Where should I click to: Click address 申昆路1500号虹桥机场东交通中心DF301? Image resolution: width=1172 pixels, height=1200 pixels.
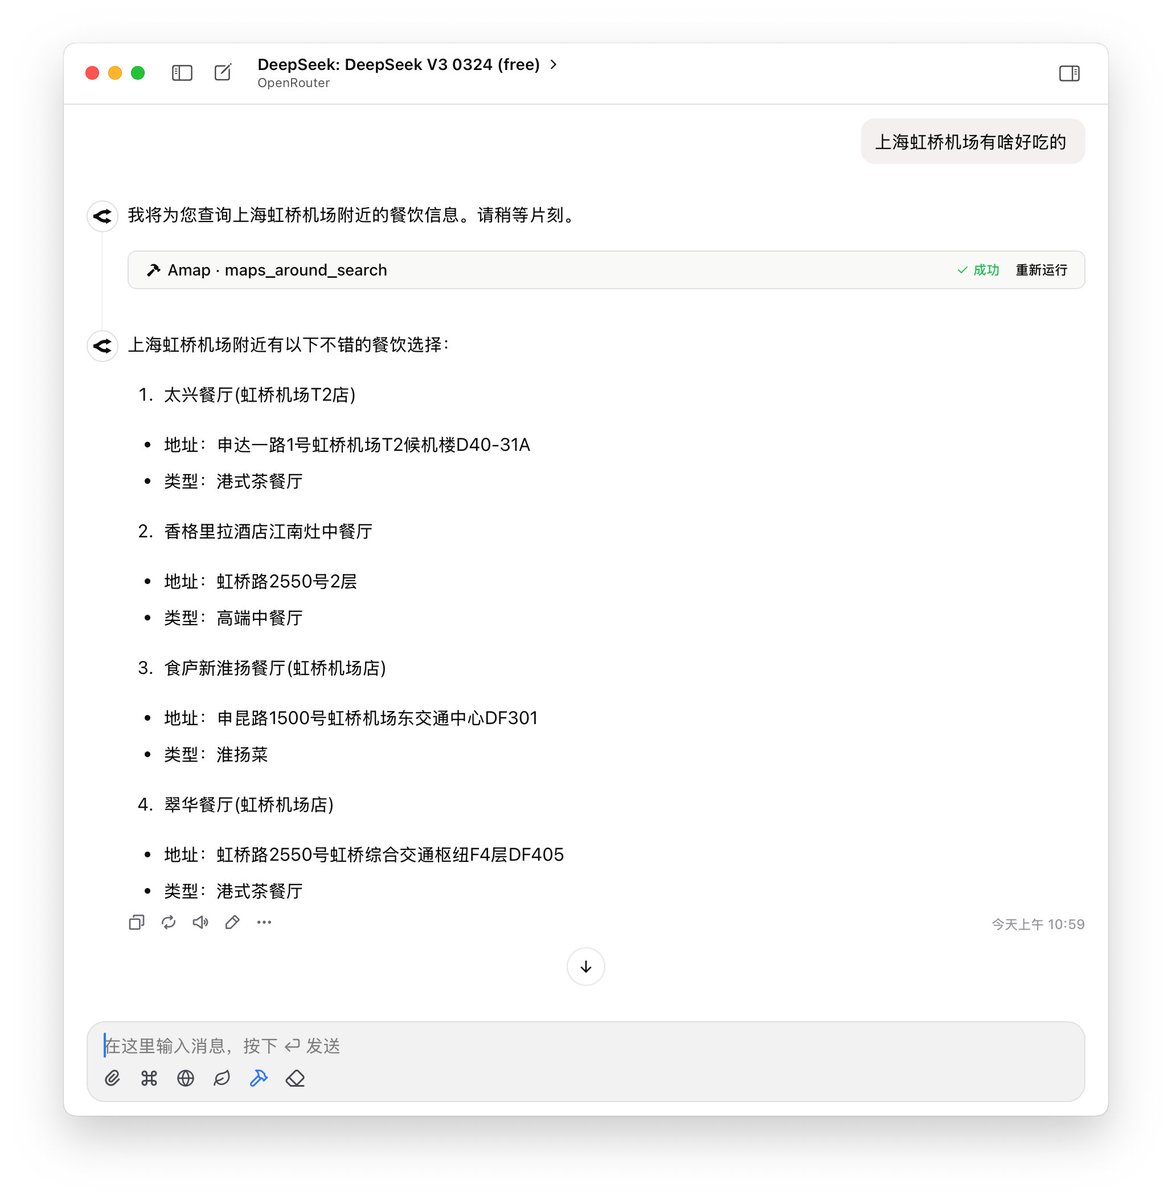coord(351,718)
